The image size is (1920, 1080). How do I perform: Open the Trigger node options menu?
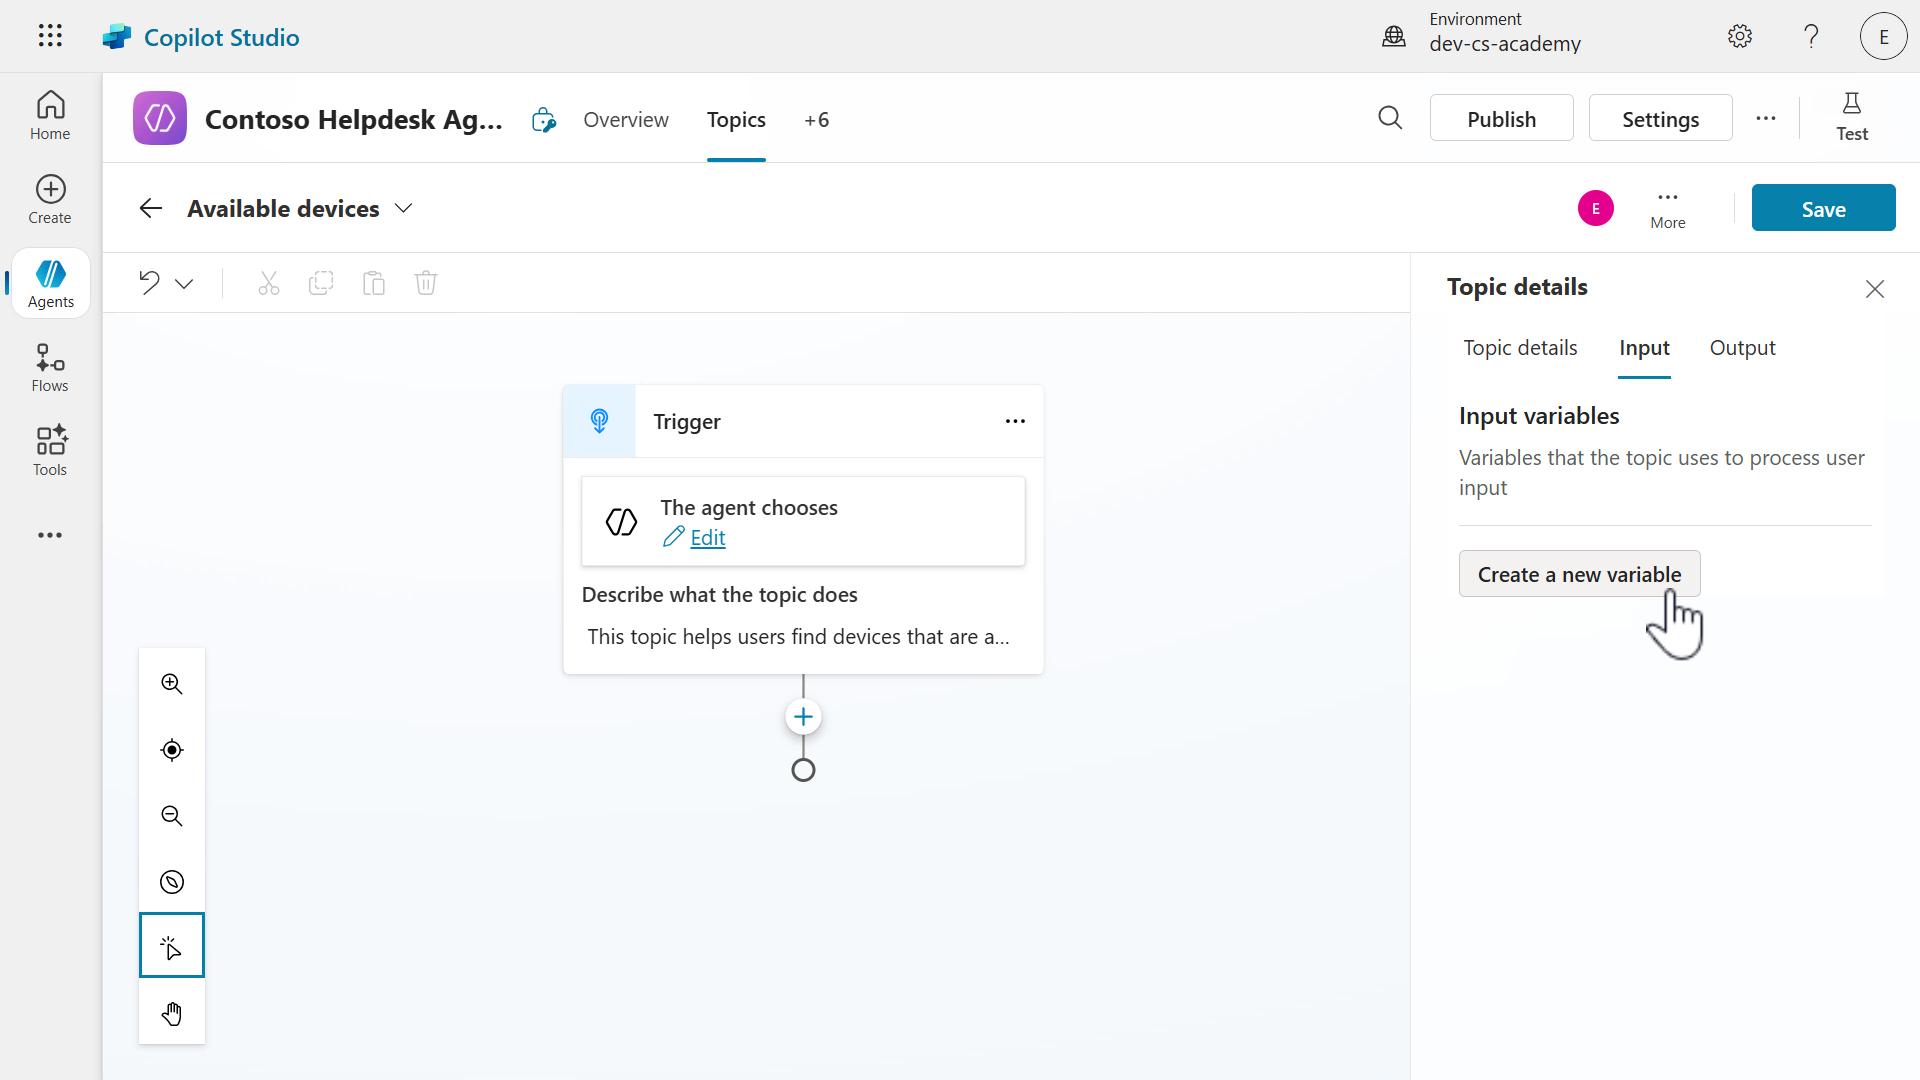[1015, 421]
